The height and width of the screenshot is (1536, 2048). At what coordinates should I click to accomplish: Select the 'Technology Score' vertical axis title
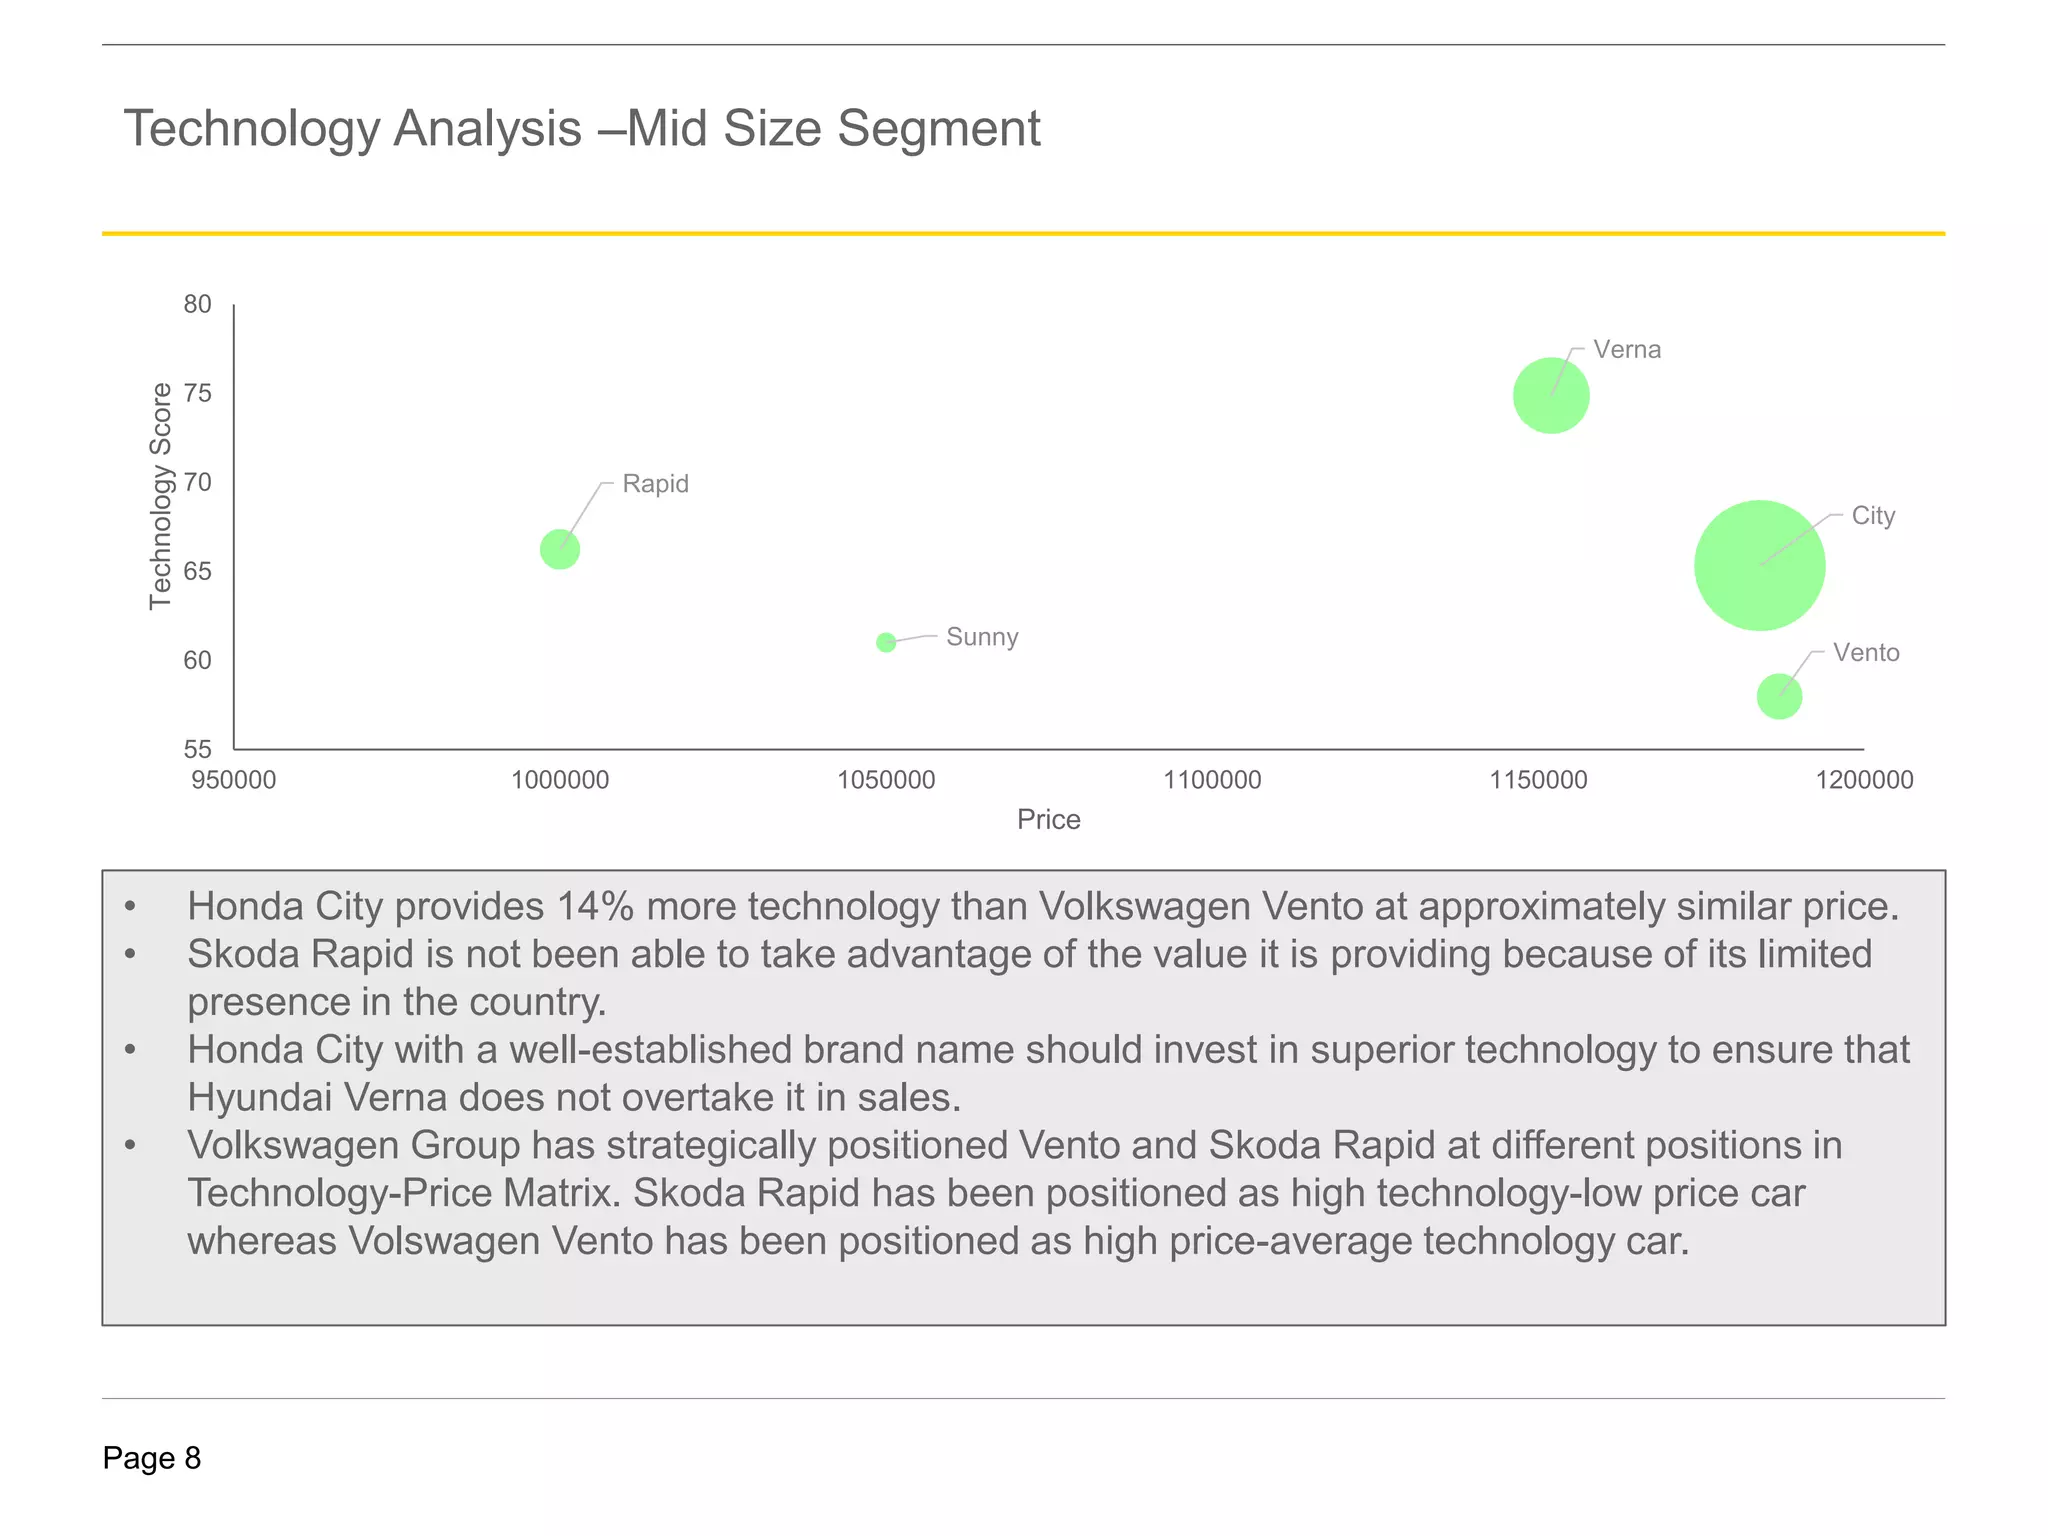point(161,496)
